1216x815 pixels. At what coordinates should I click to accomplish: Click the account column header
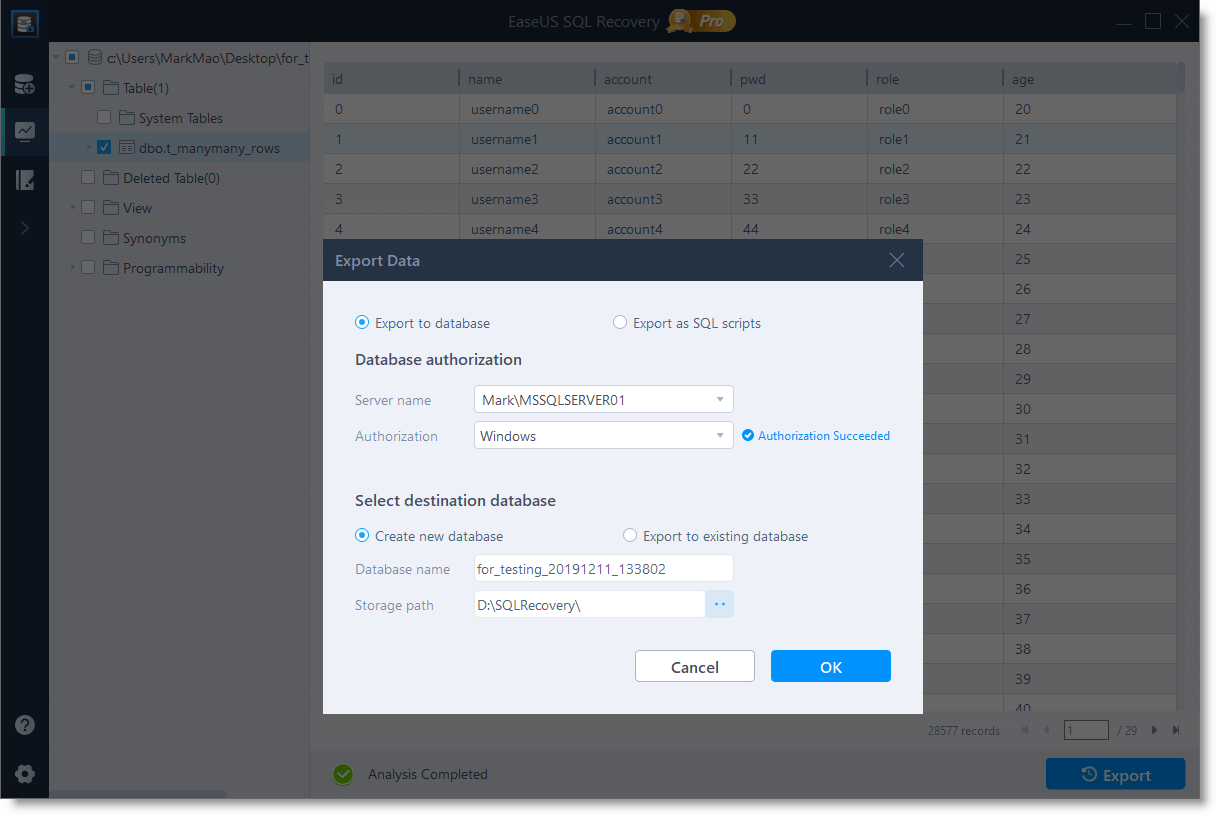pyautogui.click(x=662, y=79)
